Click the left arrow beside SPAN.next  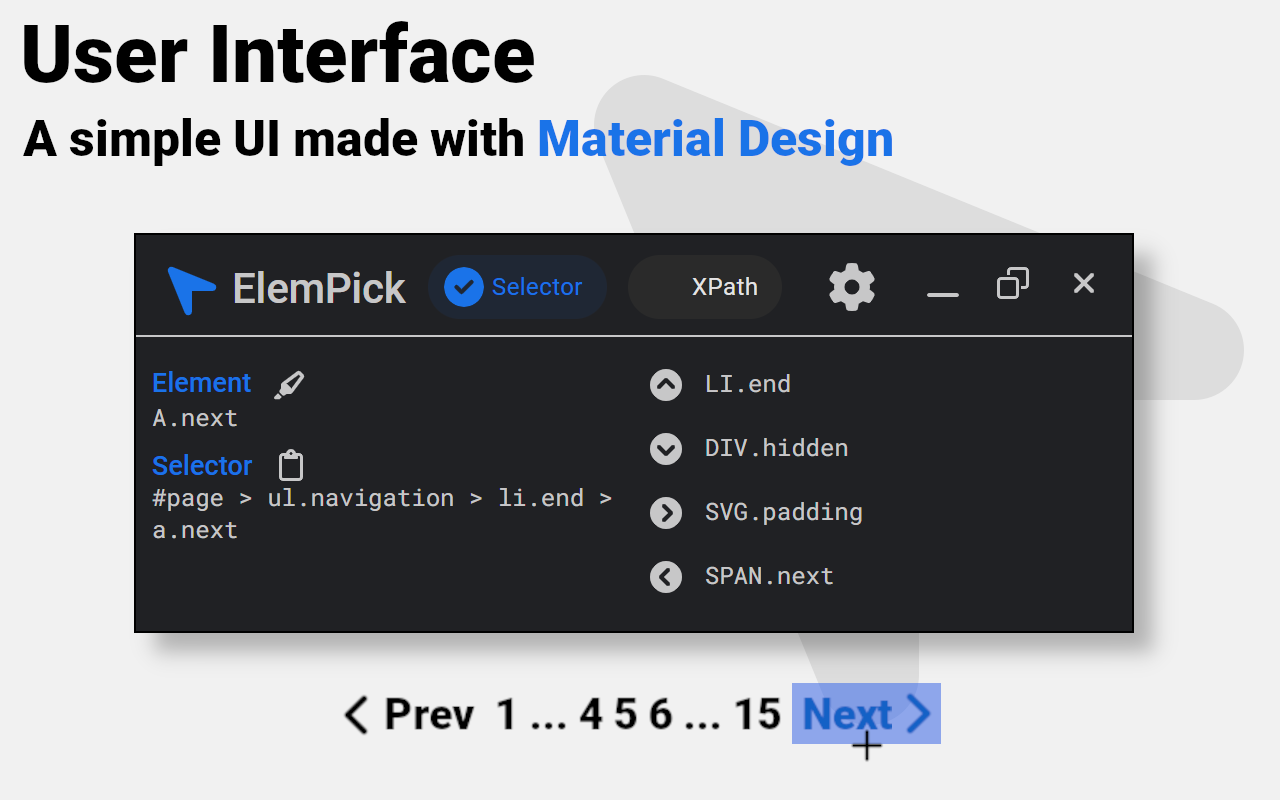[666, 576]
